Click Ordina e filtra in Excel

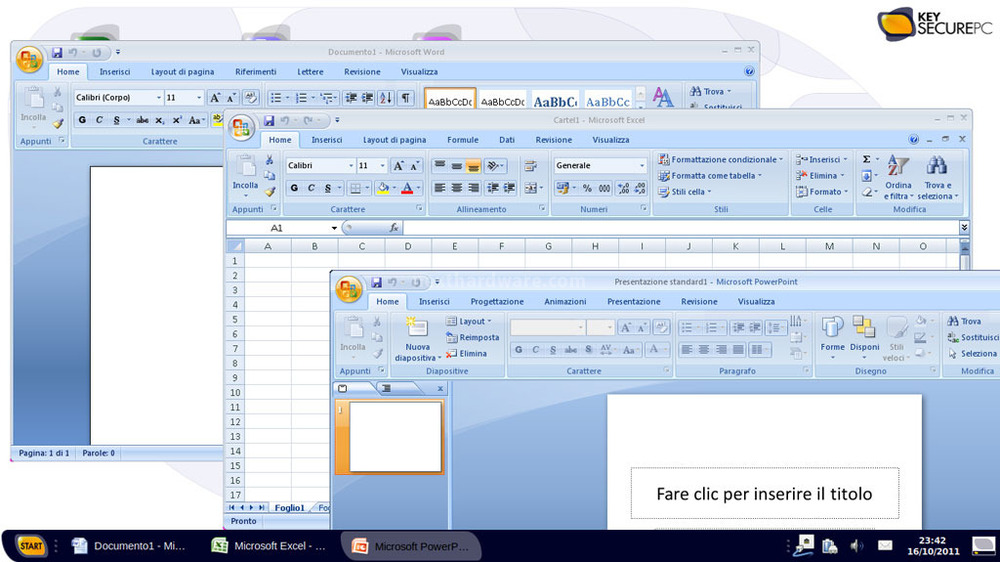coord(898,177)
